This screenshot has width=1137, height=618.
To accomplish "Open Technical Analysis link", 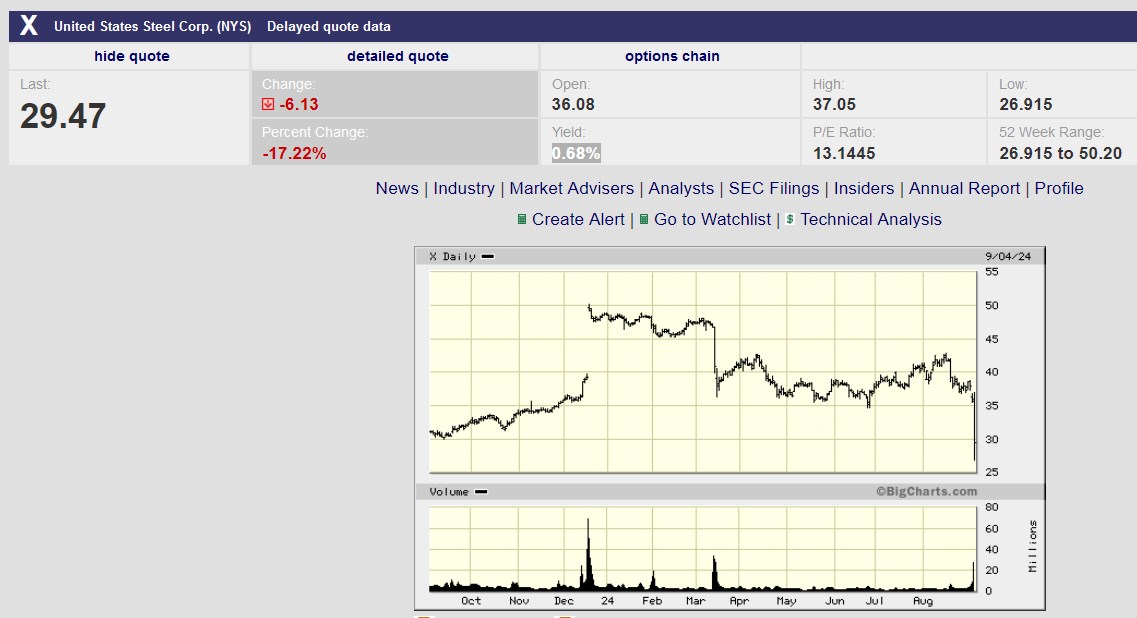I will tap(871, 220).
